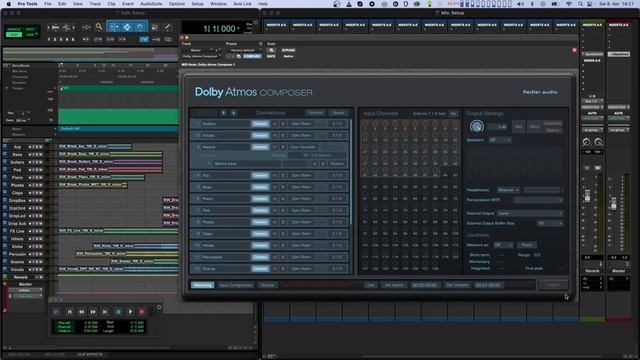
Task: Select the Percussion track name
Action: 17,254
